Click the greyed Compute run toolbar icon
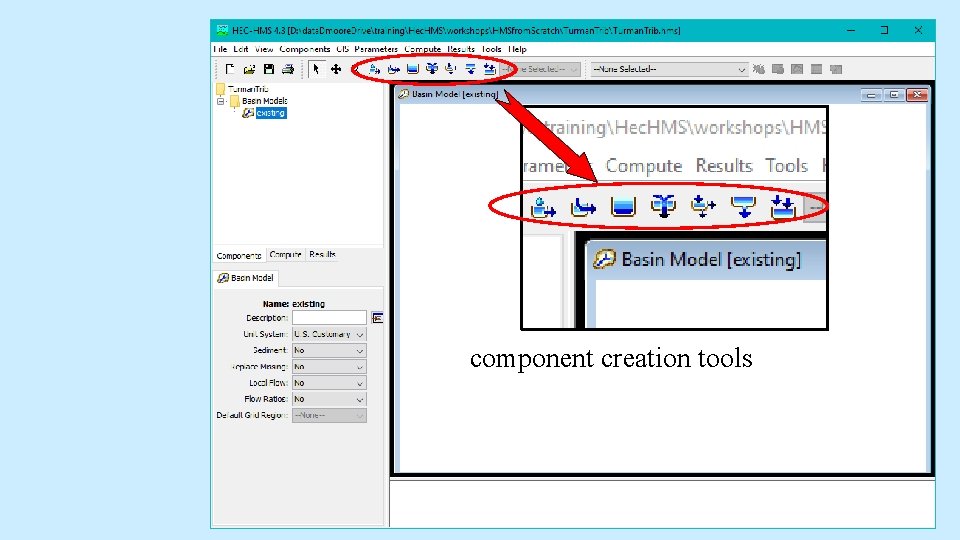Image resolution: width=960 pixels, height=540 pixels. click(759, 69)
